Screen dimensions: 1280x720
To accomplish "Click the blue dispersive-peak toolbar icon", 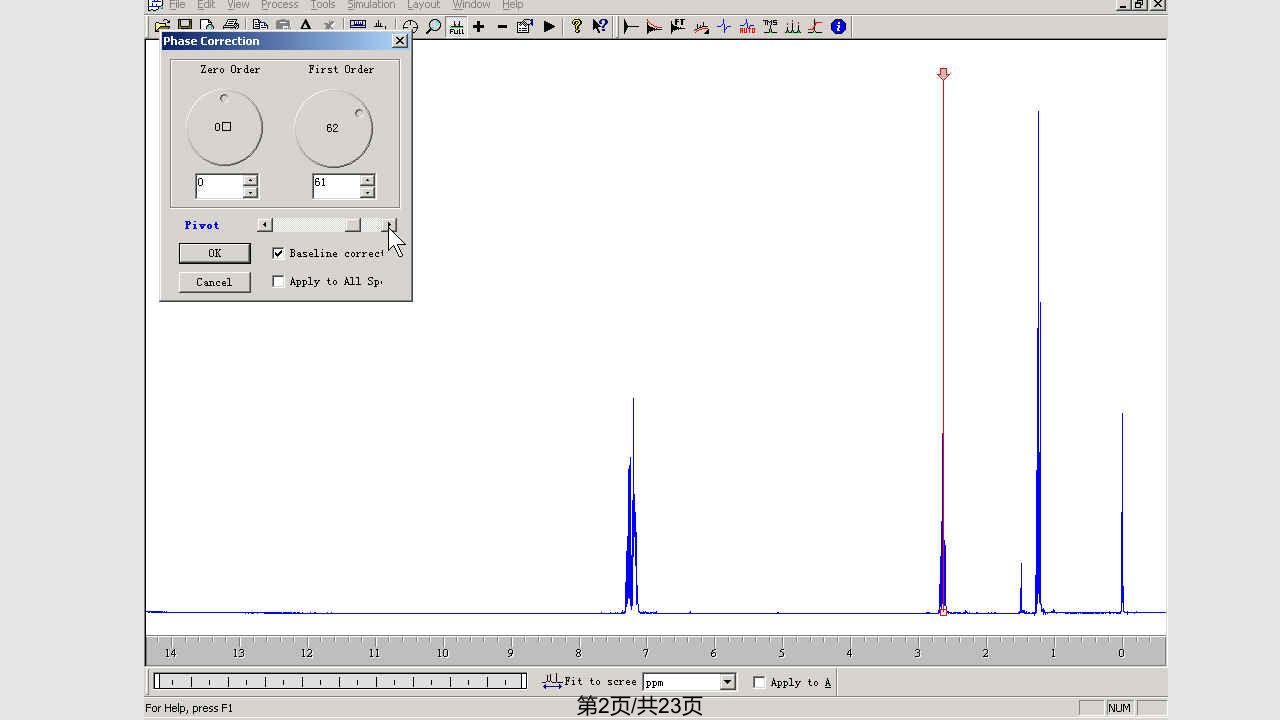I will point(724,27).
